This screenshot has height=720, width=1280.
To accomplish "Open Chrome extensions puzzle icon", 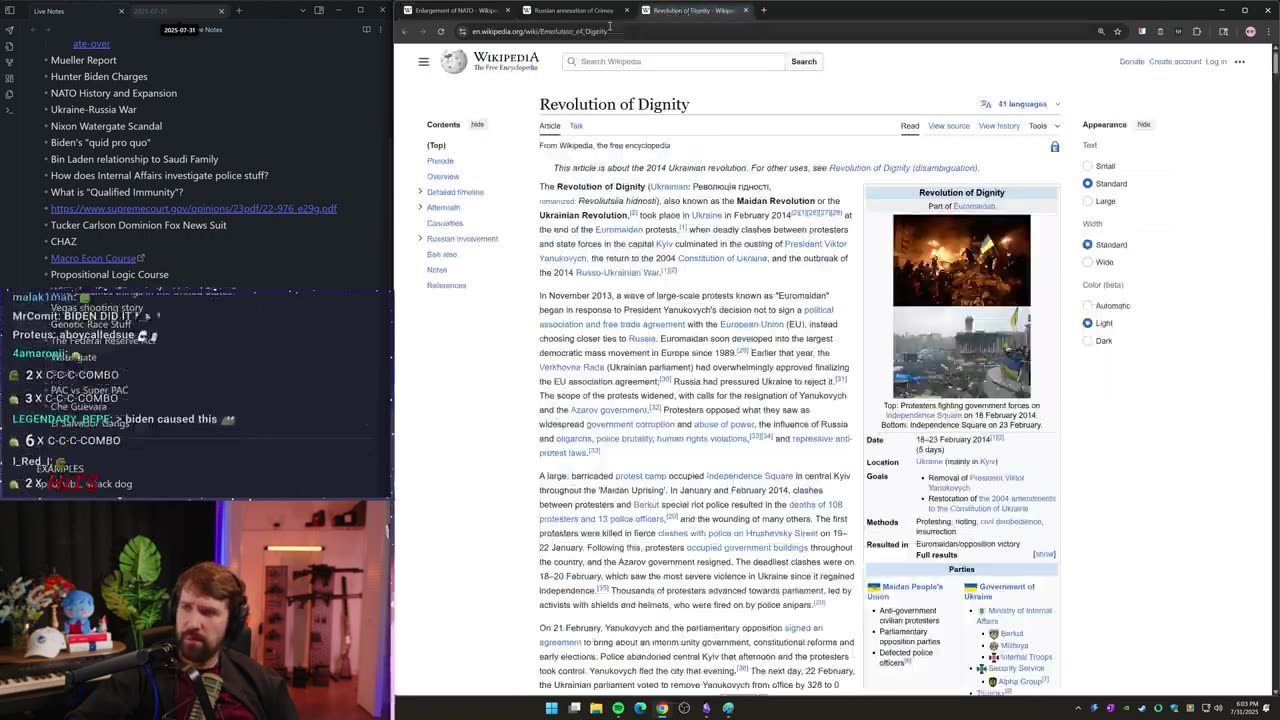I will tap(1197, 31).
